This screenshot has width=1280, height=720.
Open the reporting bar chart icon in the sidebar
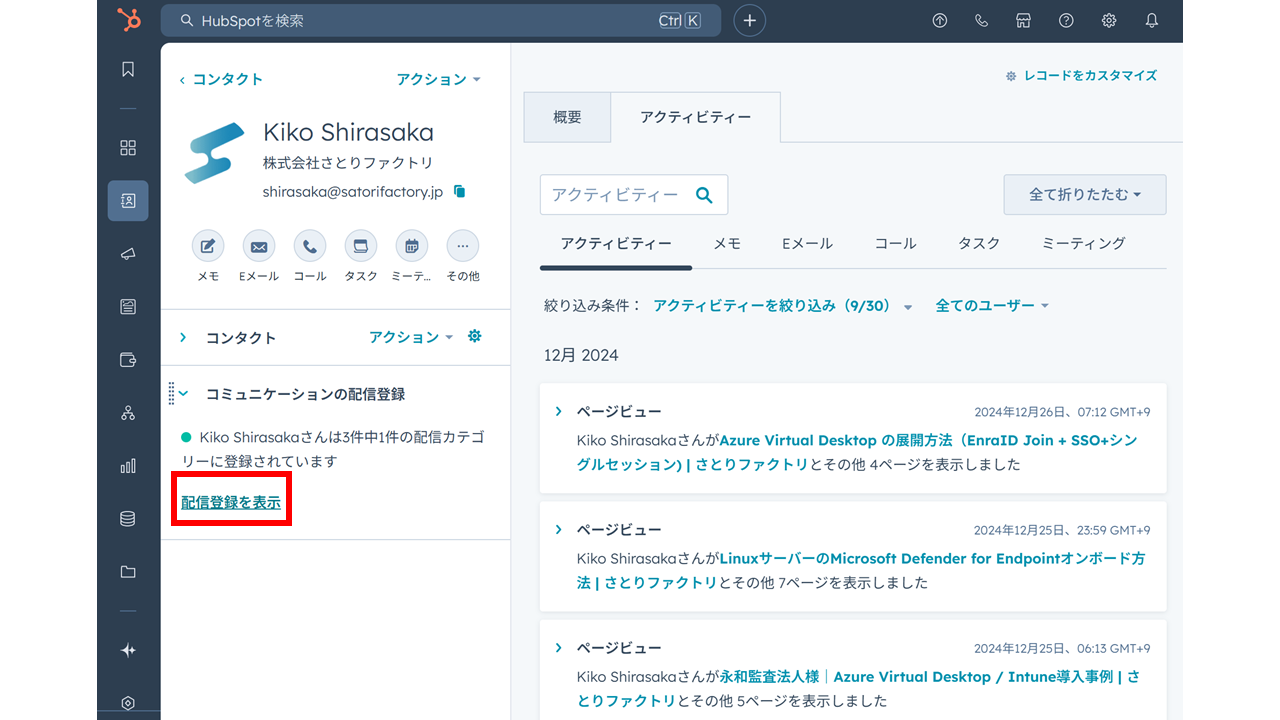(128, 466)
